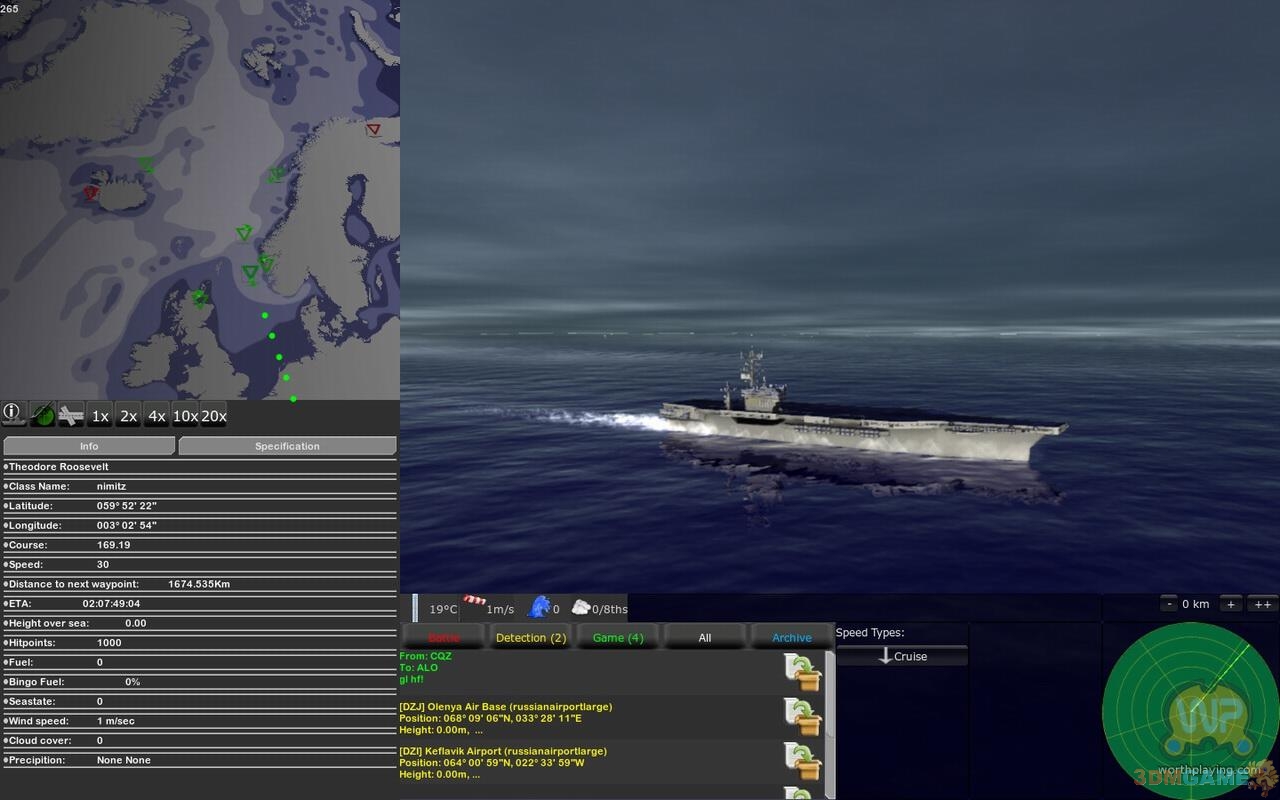This screenshot has height=800, width=1280.
Task: Click the unit info icon in the toolbar
Action: point(13,414)
